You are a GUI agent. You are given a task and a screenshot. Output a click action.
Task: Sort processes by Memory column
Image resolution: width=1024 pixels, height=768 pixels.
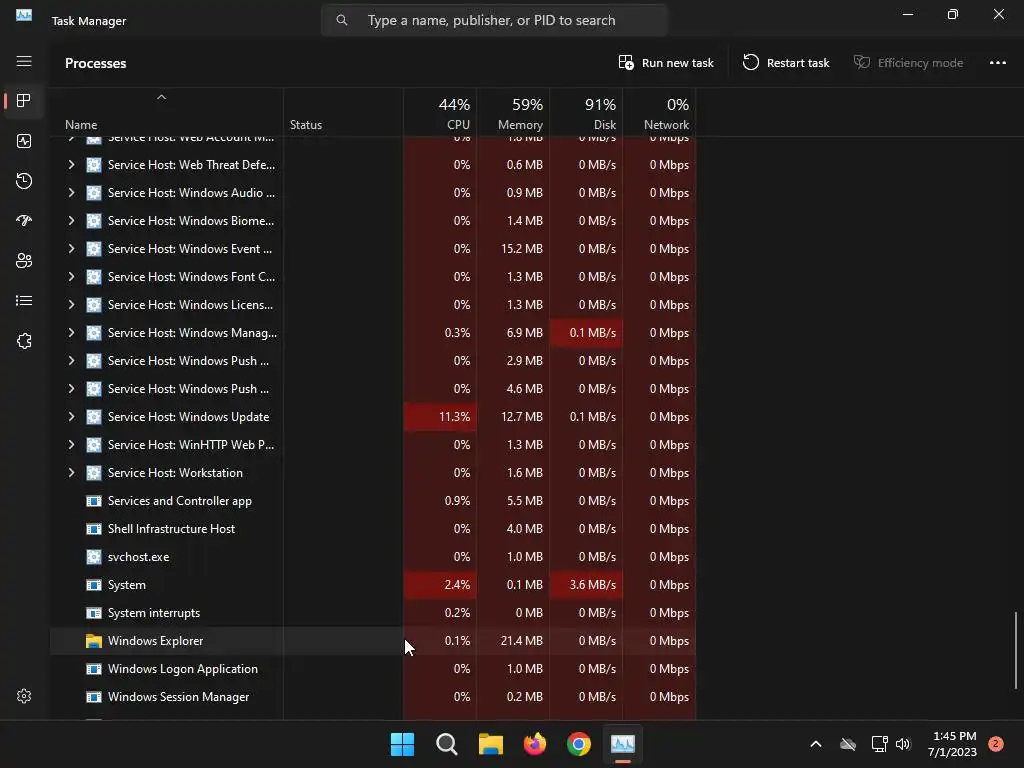click(513, 112)
